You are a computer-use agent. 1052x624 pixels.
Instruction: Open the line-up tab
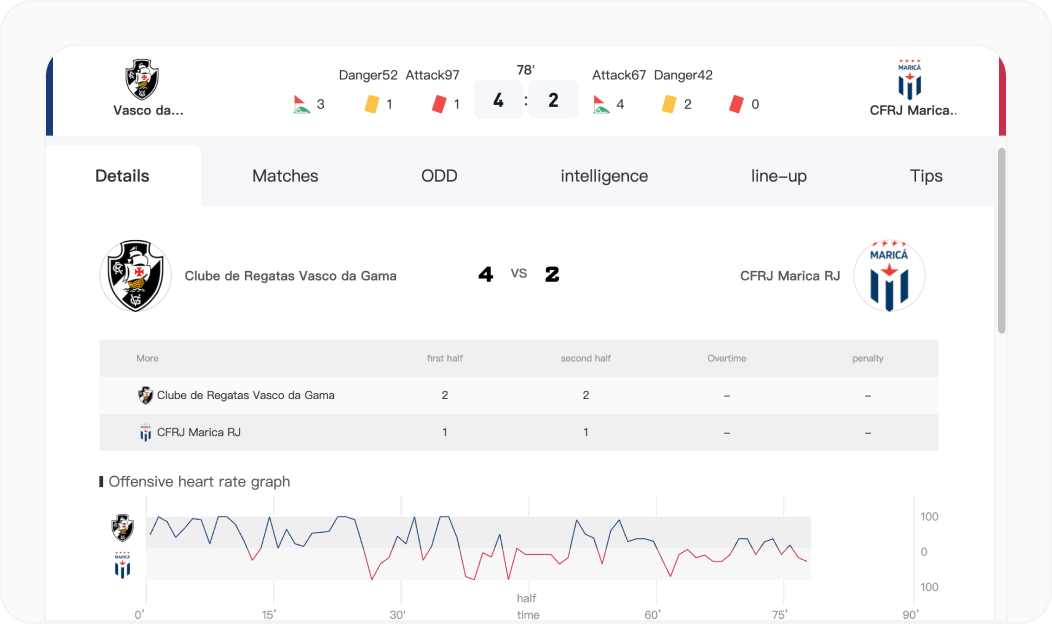tap(779, 176)
